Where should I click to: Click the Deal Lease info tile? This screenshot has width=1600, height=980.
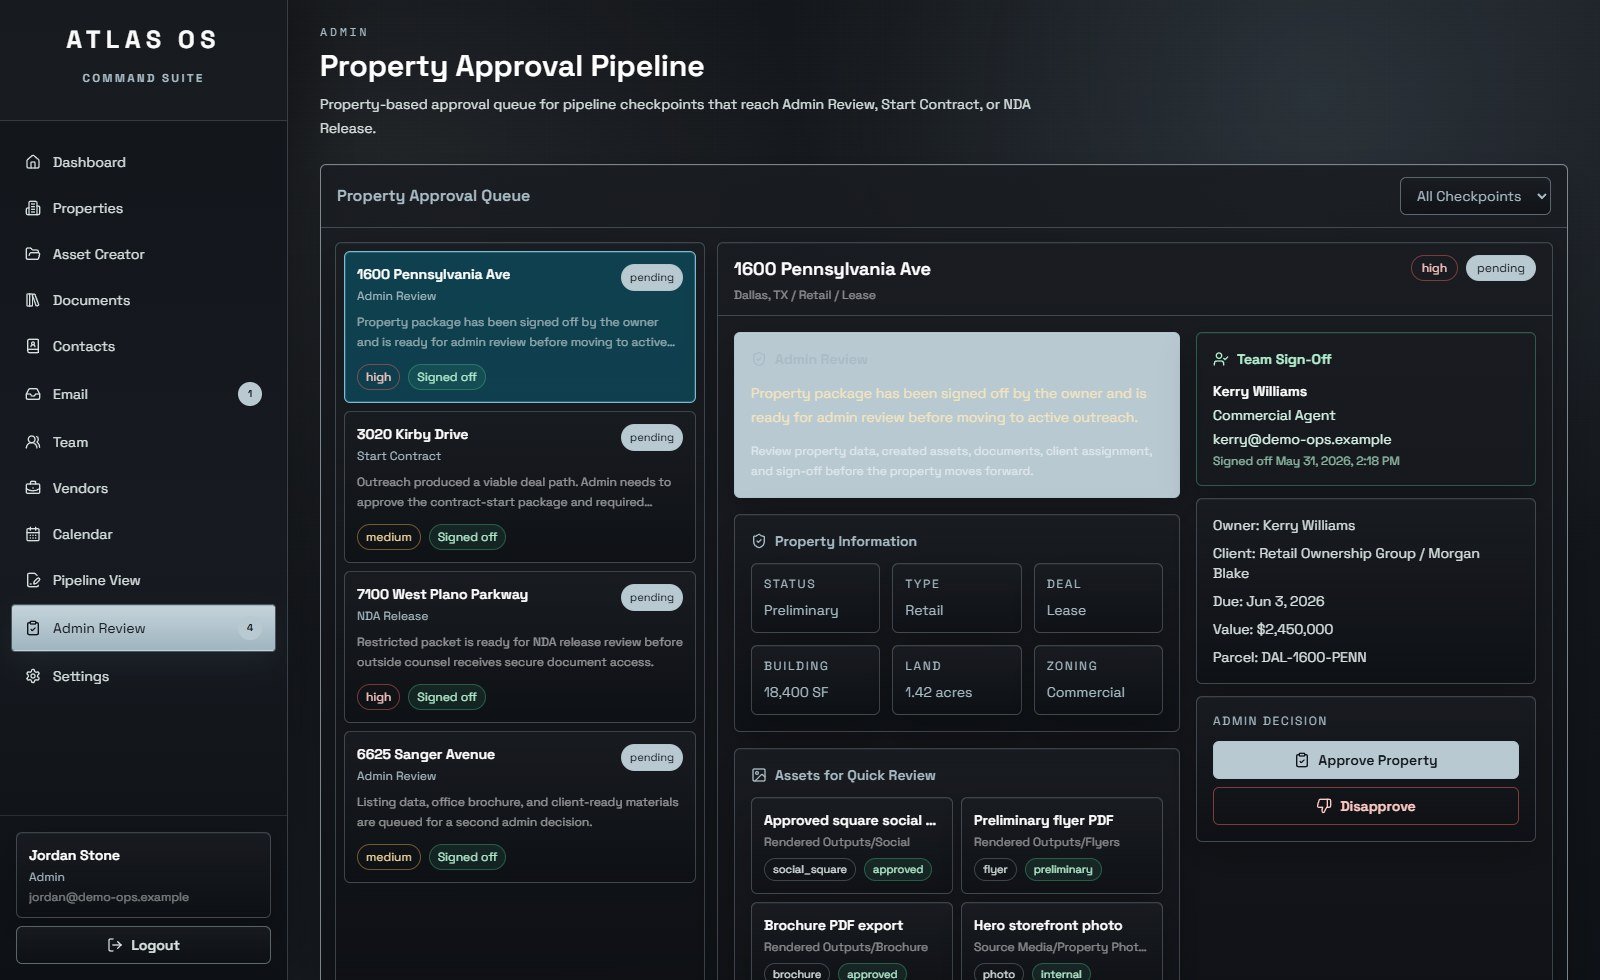click(1098, 598)
